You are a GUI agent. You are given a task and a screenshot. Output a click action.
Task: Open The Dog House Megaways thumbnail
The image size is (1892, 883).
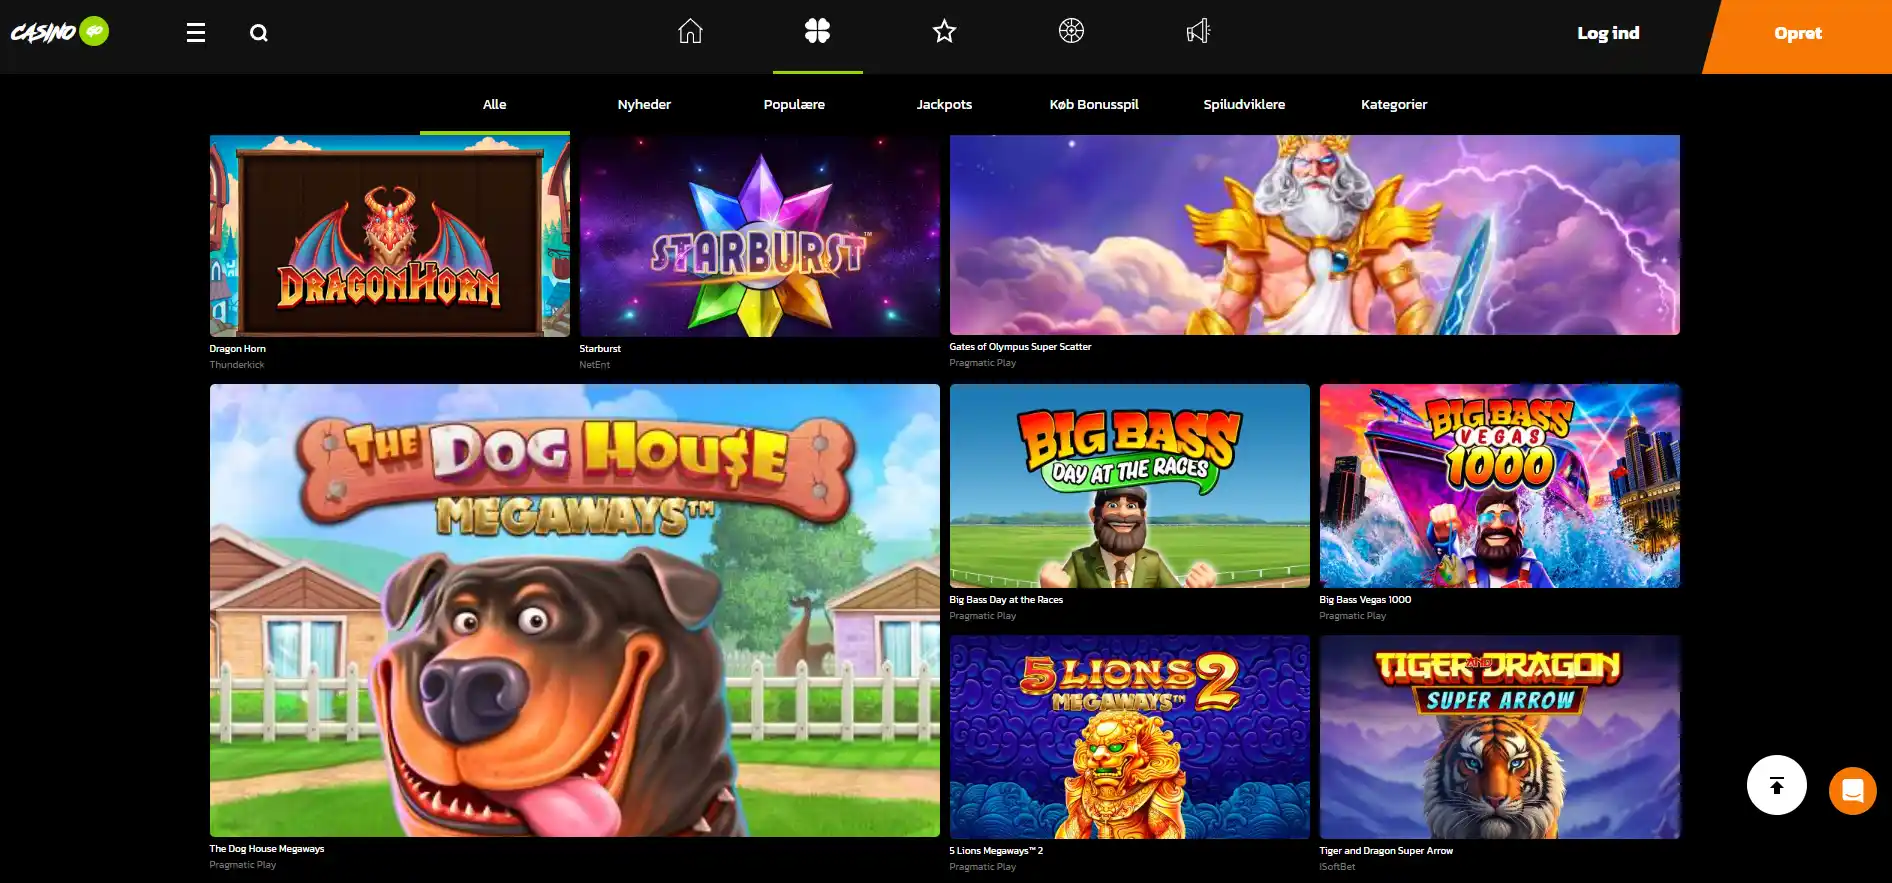click(575, 610)
